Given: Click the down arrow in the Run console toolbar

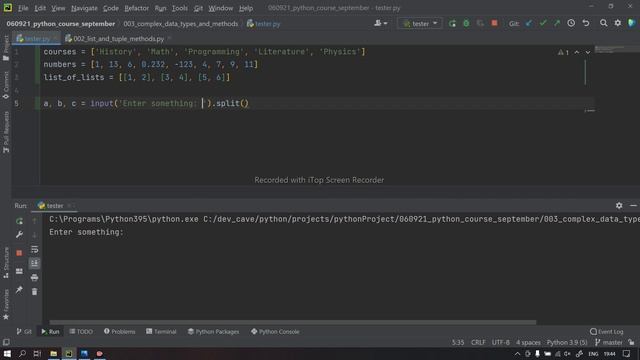Looking at the screenshot, I should [x=35, y=235].
